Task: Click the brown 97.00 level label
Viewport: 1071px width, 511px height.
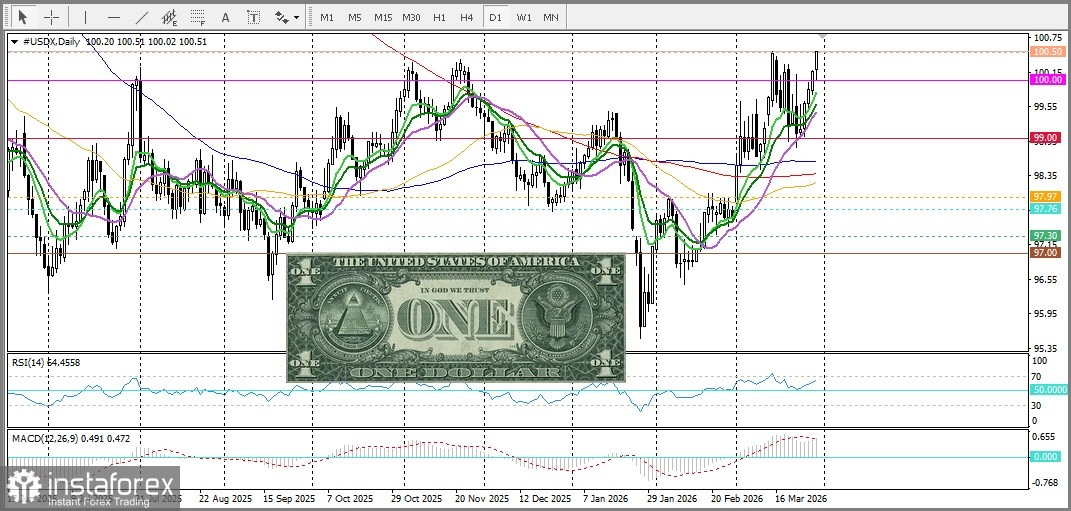Action: (x=1046, y=253)
